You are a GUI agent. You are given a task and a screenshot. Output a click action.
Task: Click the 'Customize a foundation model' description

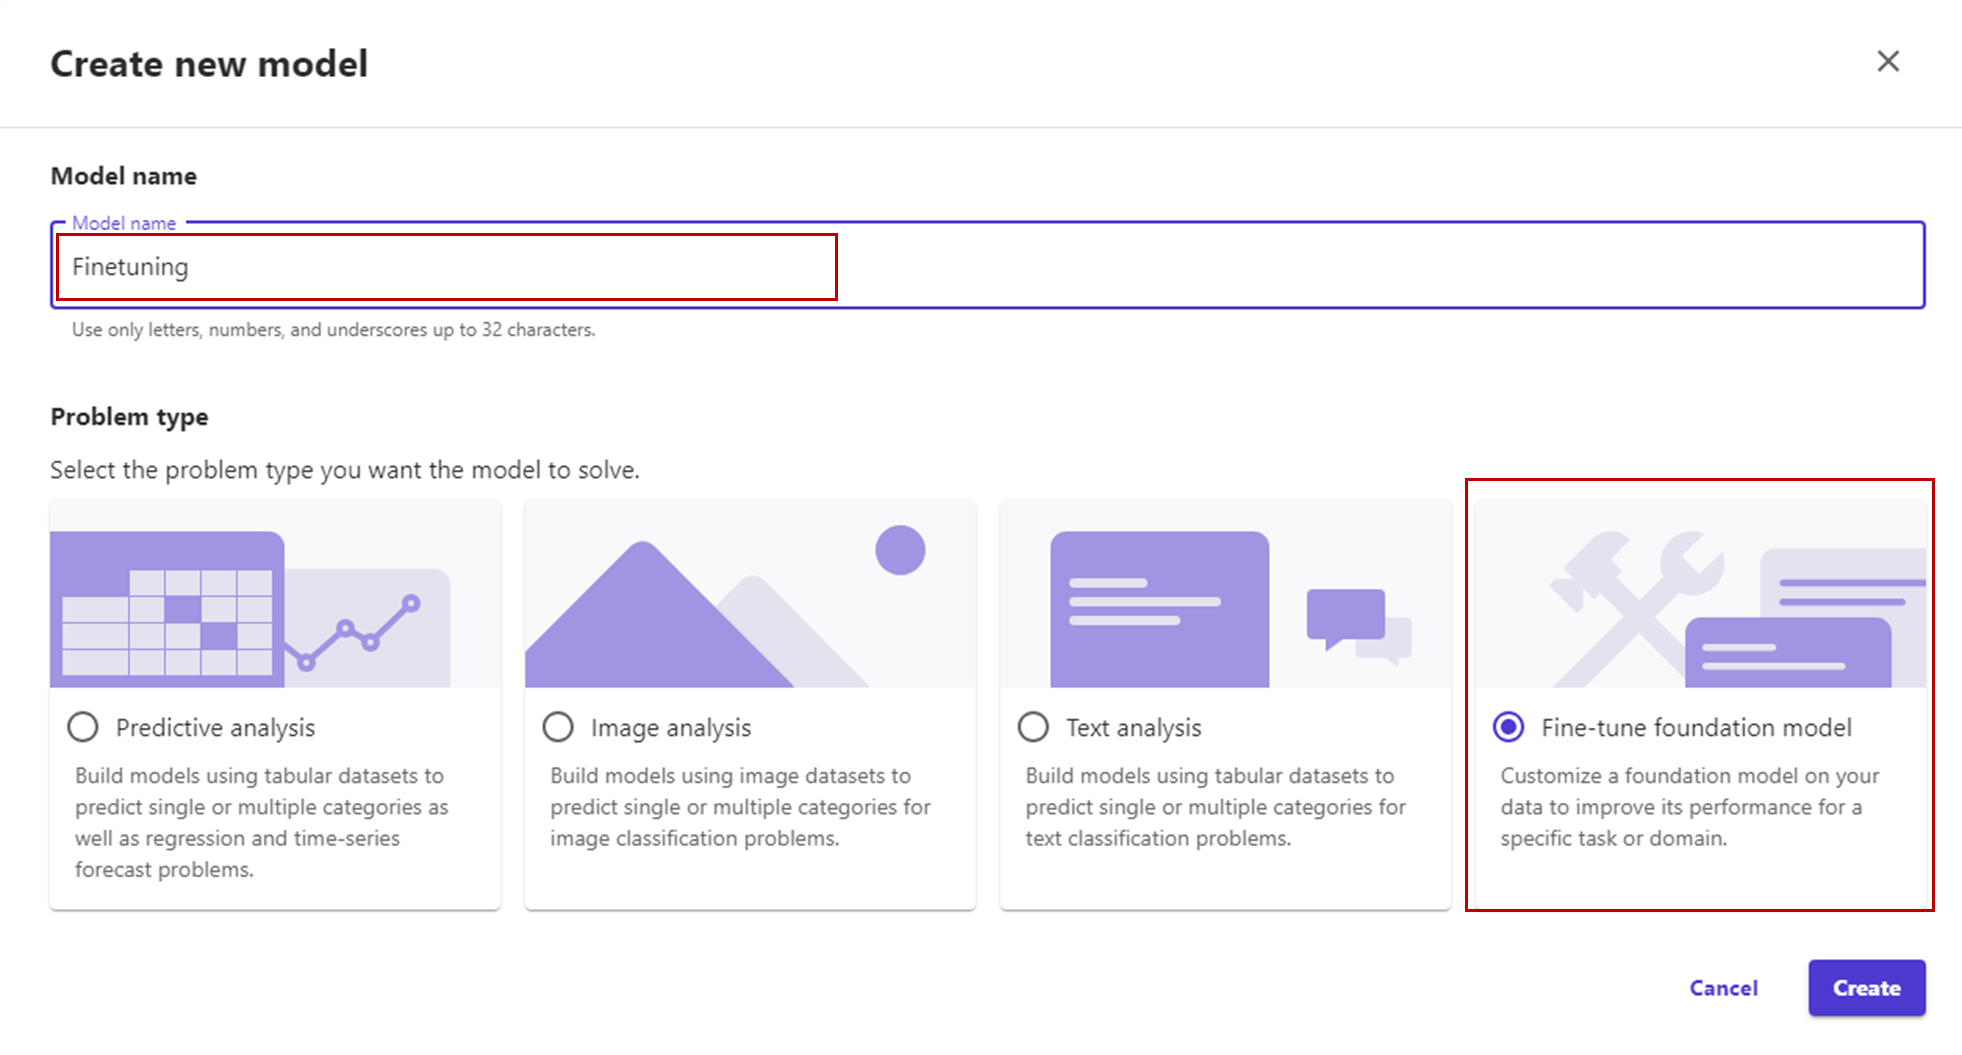[1690, 807]
